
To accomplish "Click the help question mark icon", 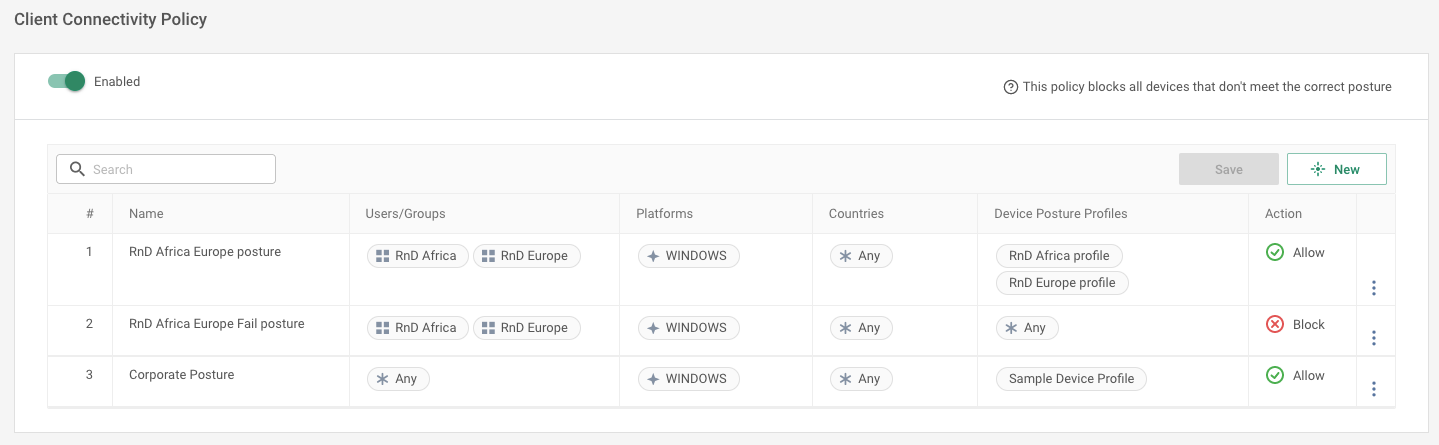I will point(1010,87).
